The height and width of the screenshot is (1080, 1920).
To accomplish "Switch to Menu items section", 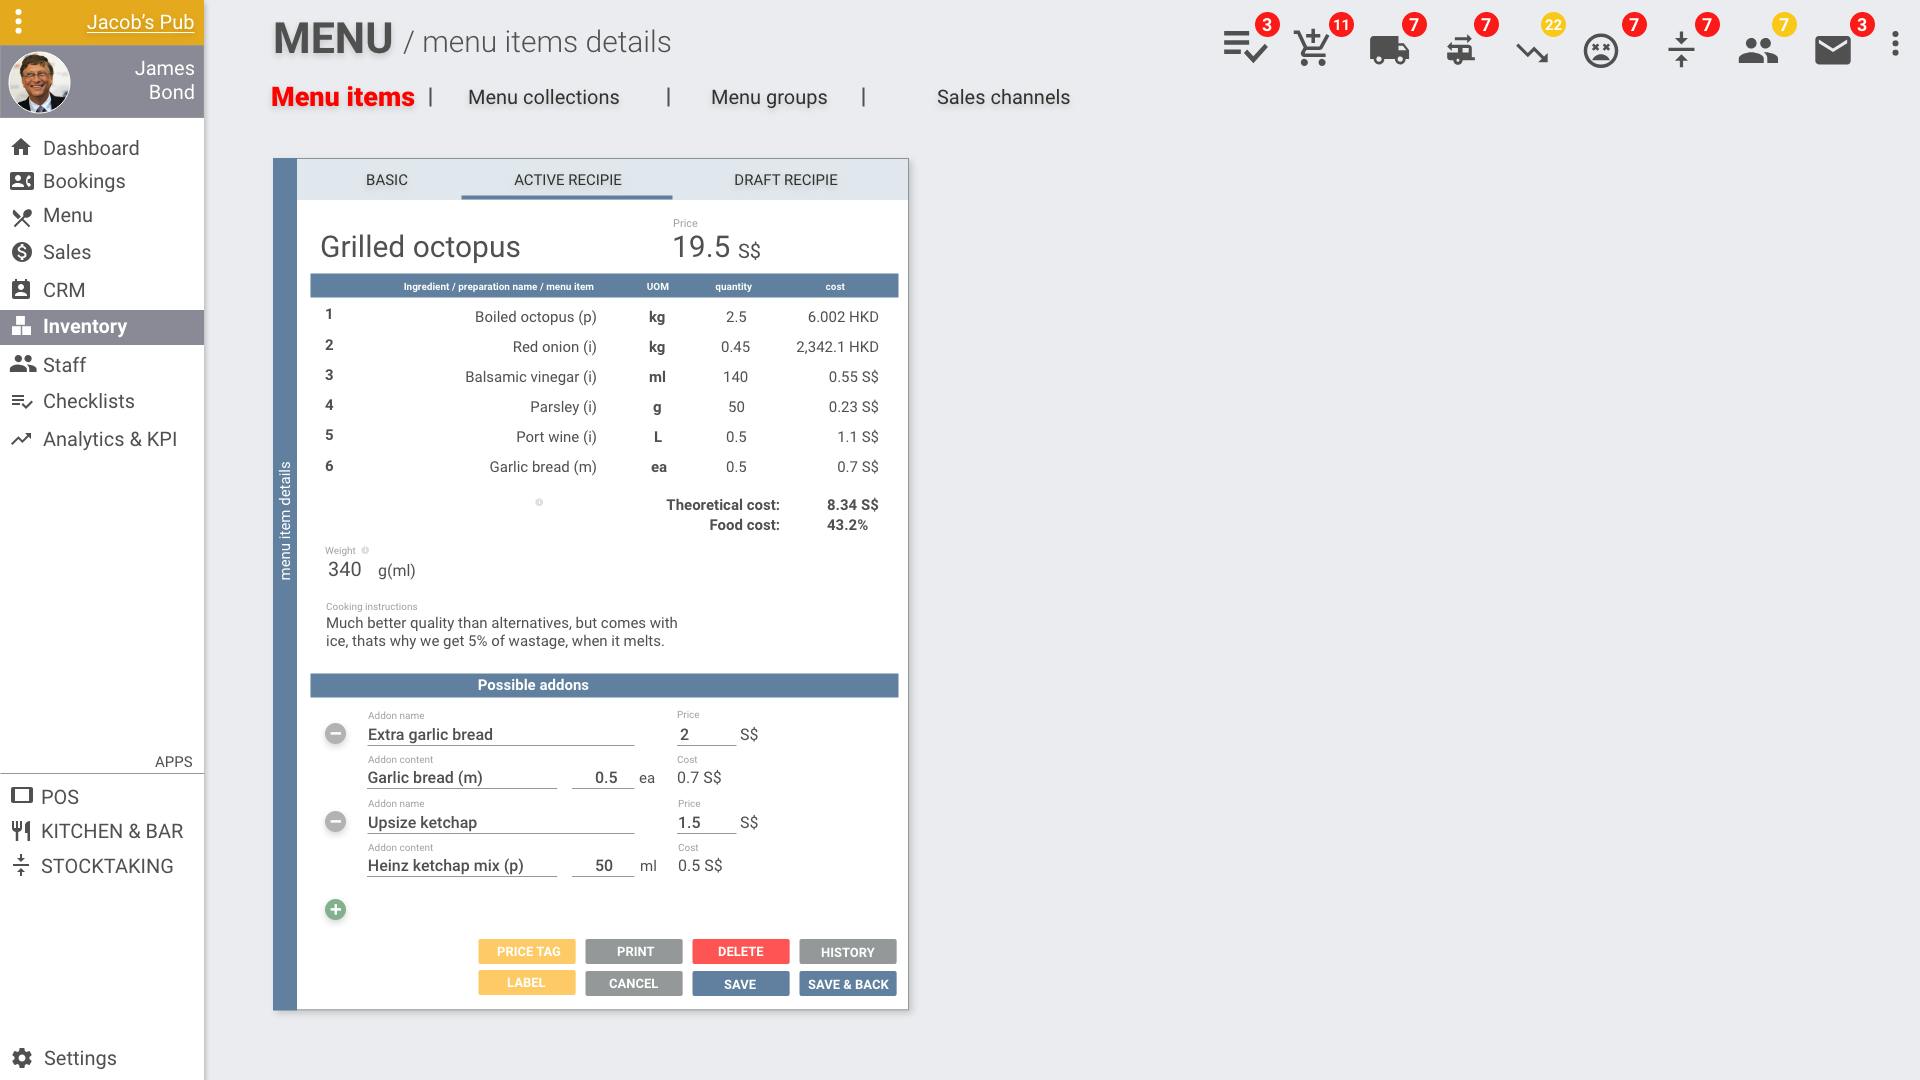I will click(342, 97).
